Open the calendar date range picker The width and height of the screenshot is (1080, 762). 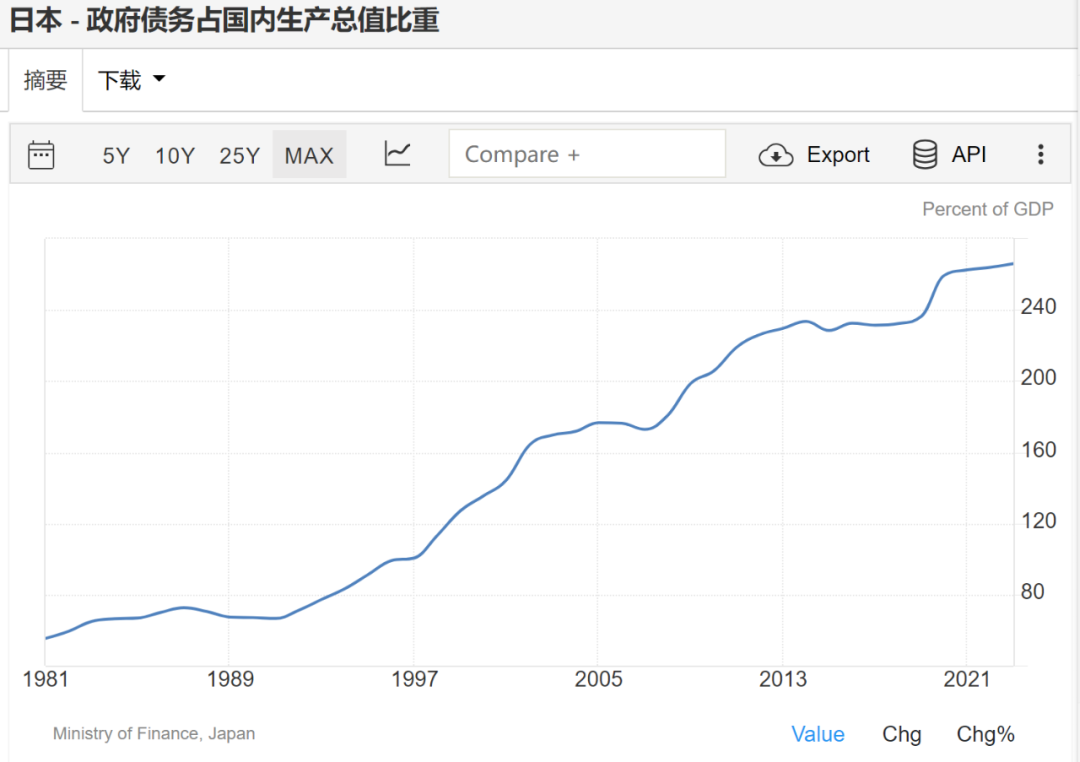[41, 155]
